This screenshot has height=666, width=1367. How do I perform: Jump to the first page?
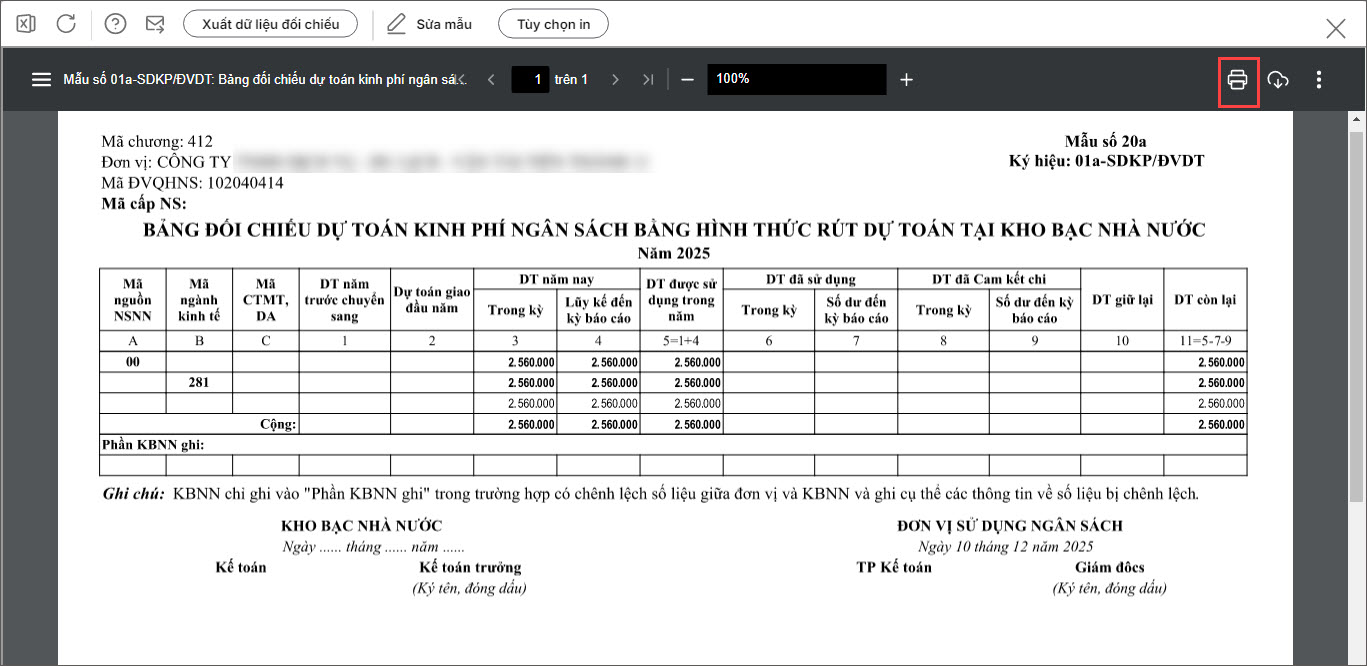pyautogui.click(x=461, y=80)
